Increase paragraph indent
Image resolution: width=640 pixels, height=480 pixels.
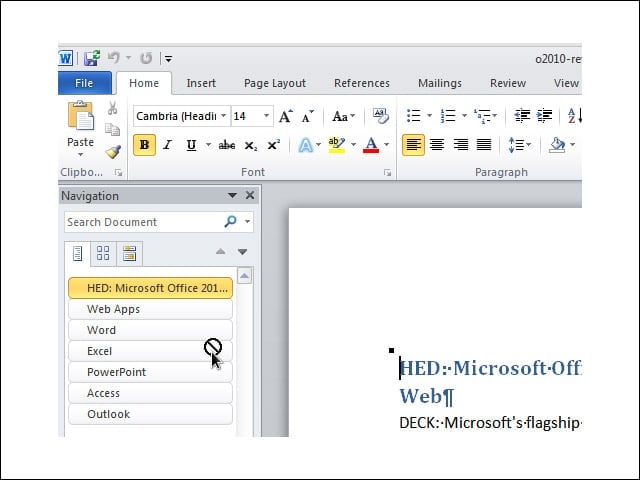545,116
